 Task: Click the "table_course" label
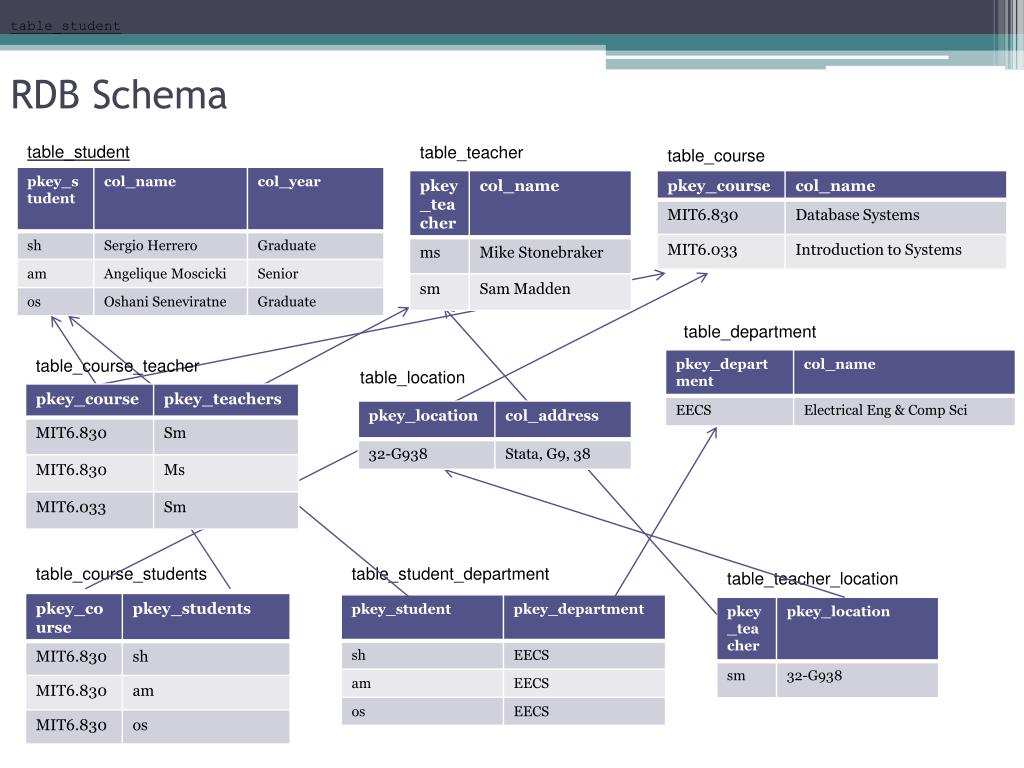click(716, 156)
